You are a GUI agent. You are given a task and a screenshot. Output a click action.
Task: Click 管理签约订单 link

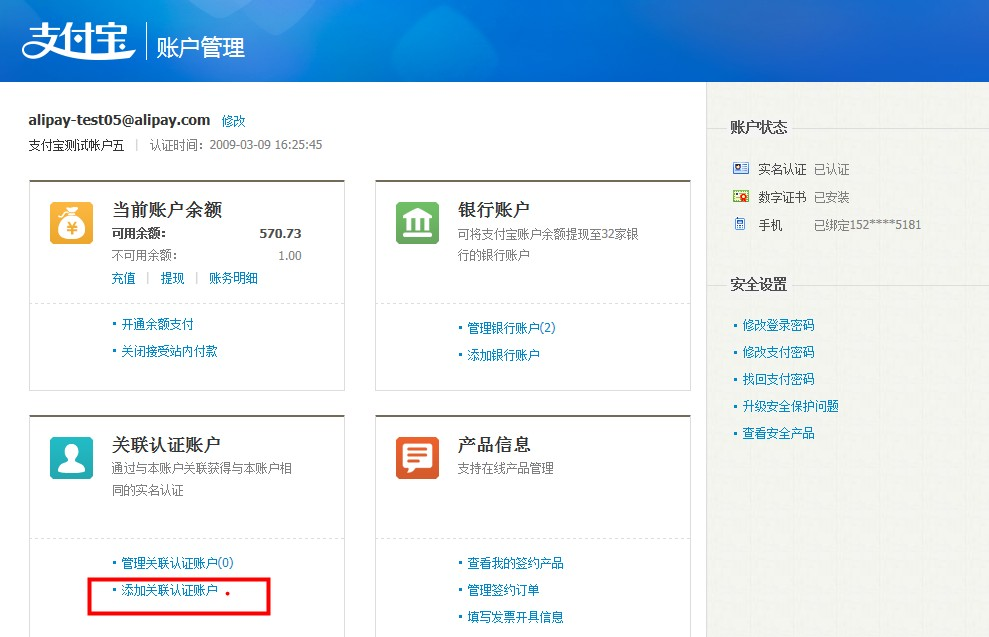point(503,590)
